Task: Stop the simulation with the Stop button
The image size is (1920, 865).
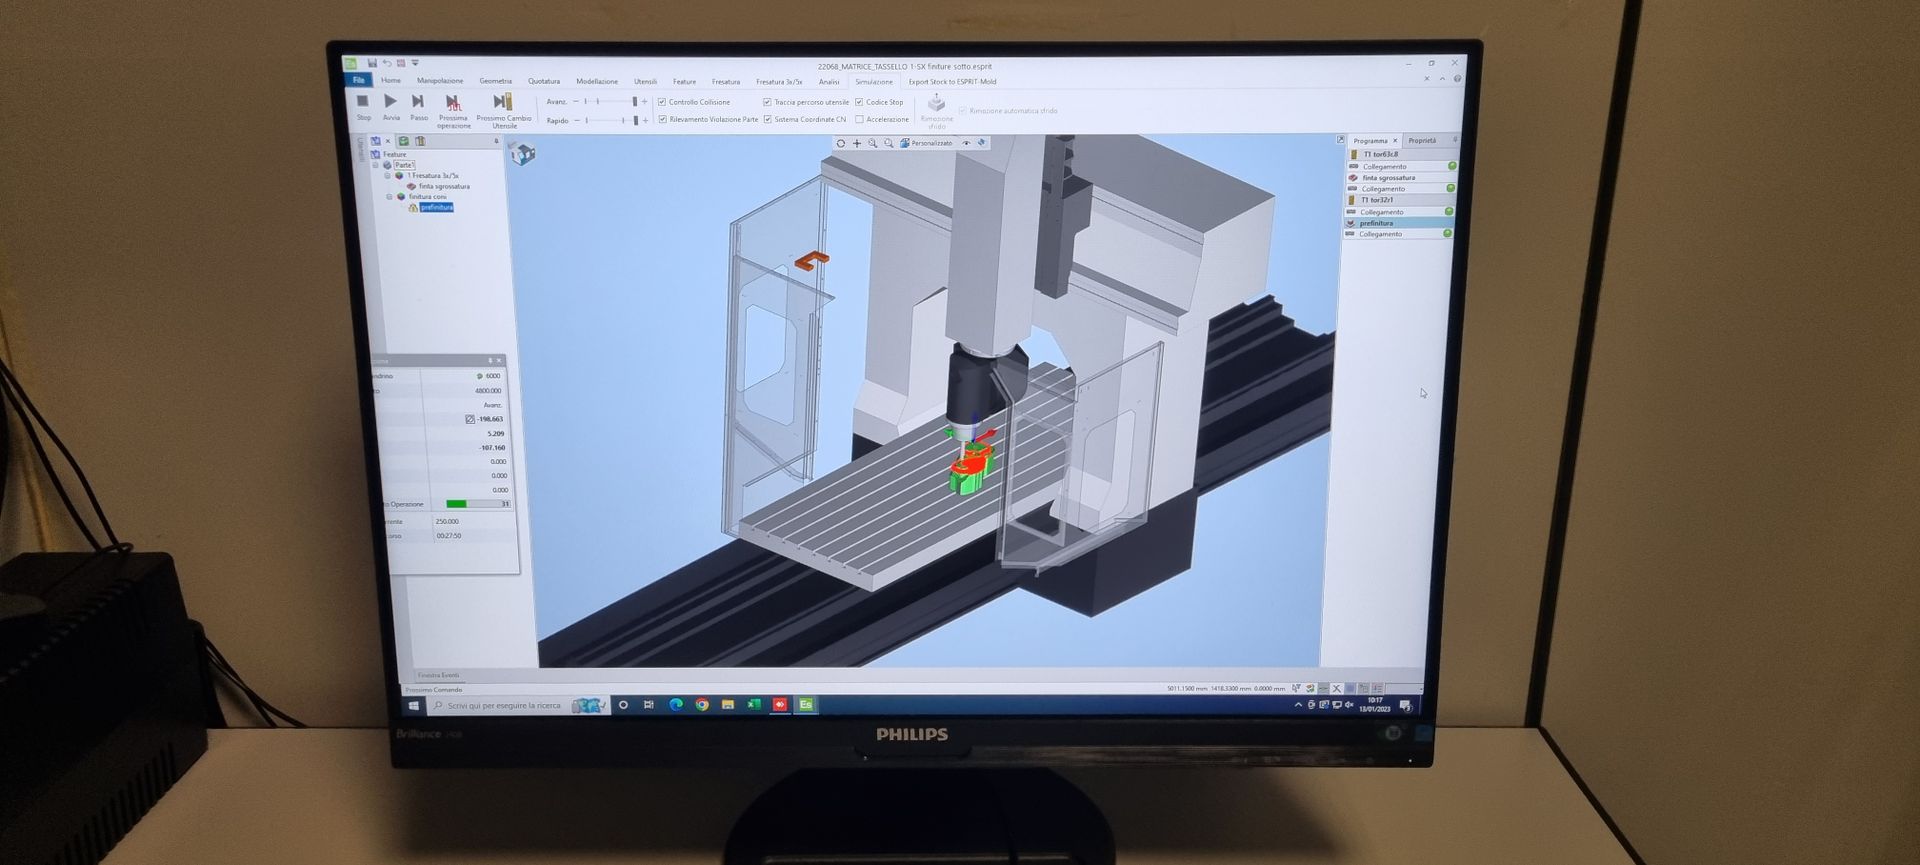Action: click(x=363, y=106)
